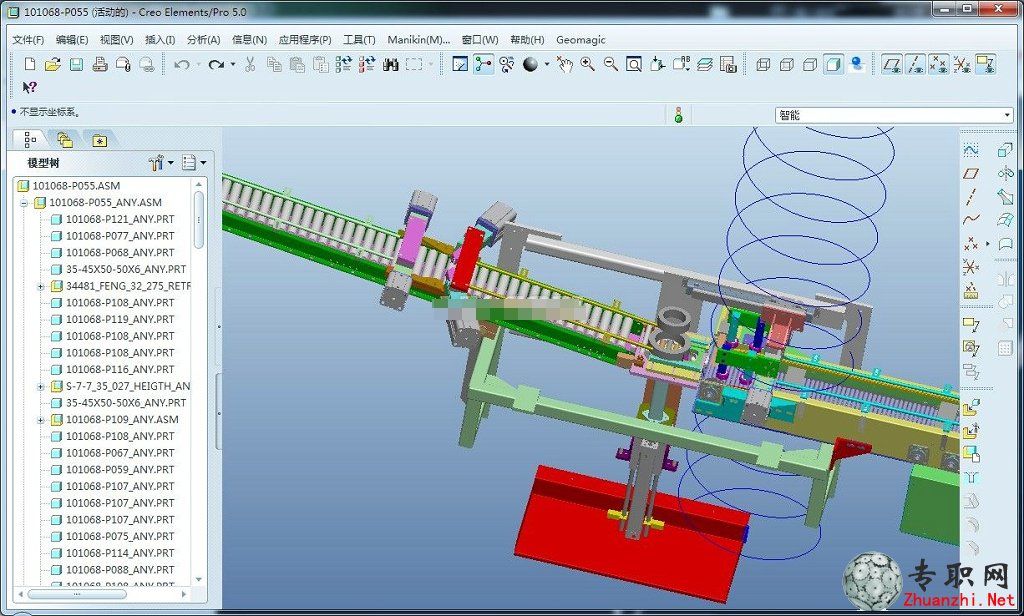Expand the 101068-P109_ANY.ASM node

coord(40,420)
